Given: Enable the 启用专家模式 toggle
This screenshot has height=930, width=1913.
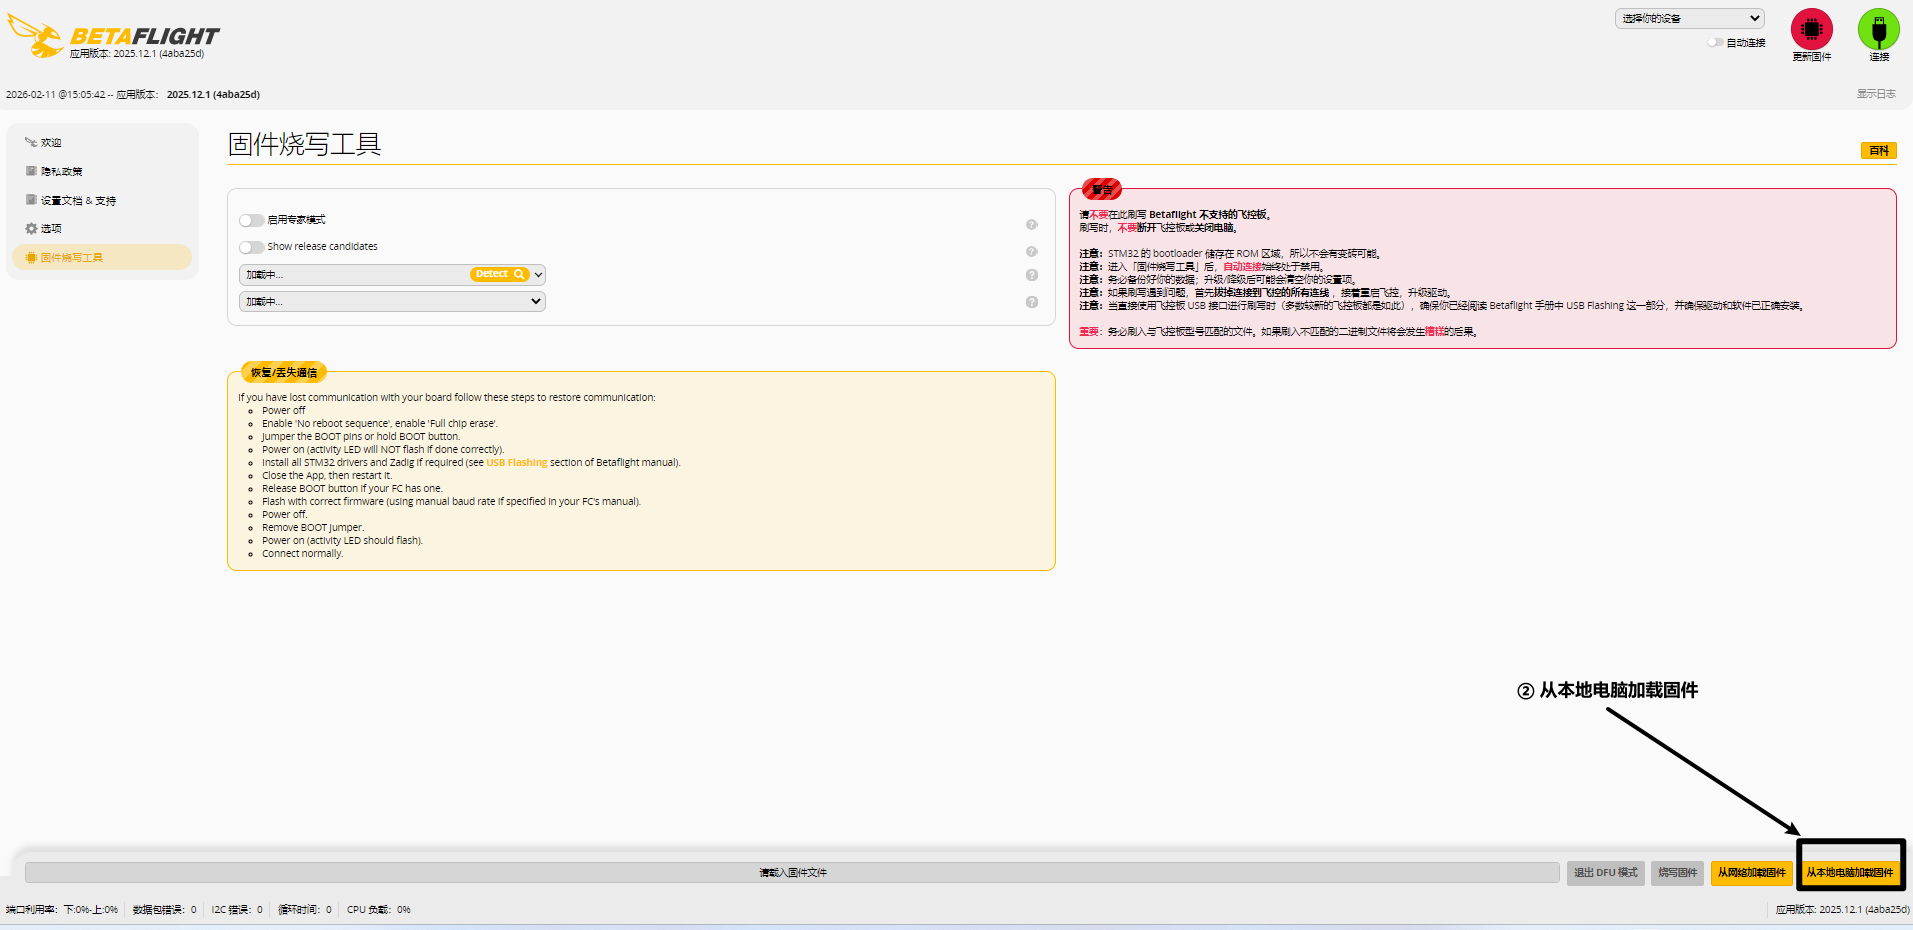Looking at the screenshot, I should click(252, 220).
